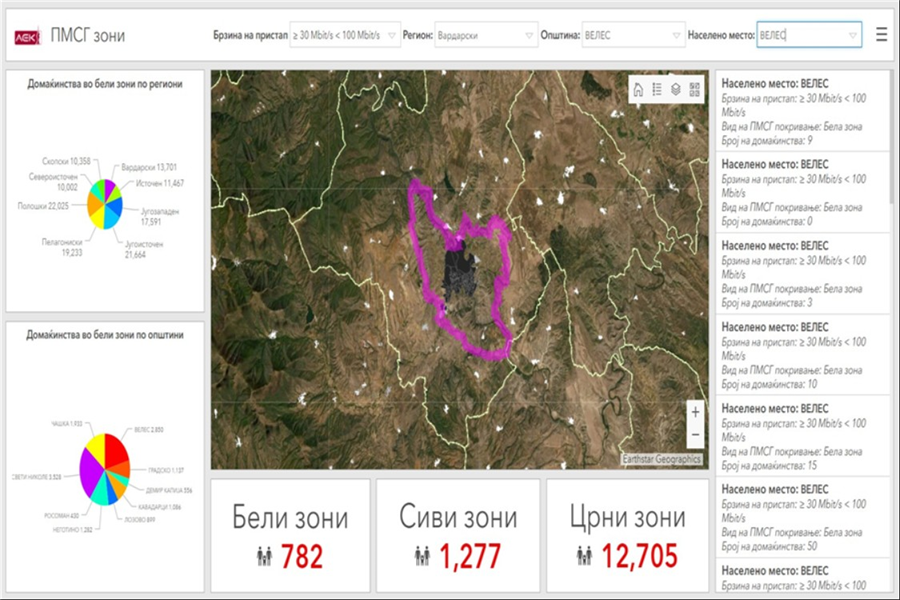Screen dimensions: 900x600
Task: Expand the Општина ВЕЛЕС dropdown
Action: pyautogui.click(x=633, y=35)
